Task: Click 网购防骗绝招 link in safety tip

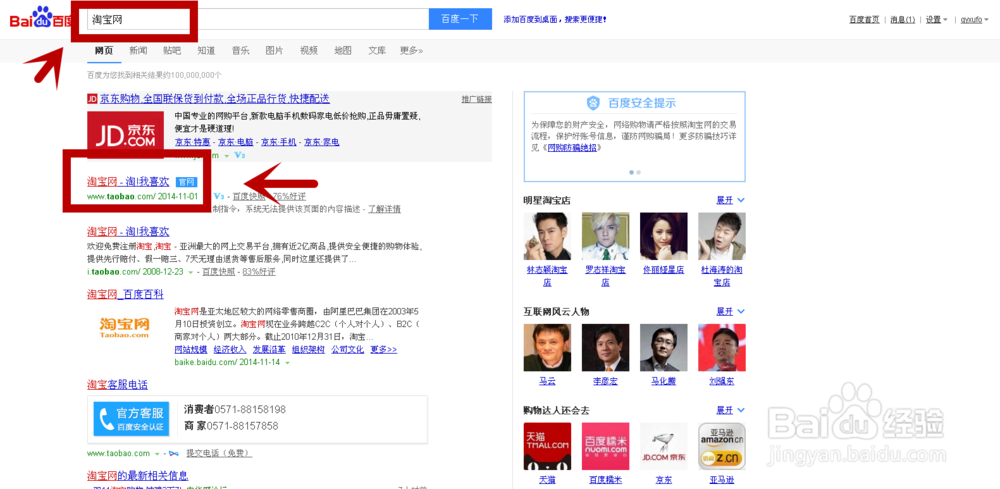Action: 573,148
